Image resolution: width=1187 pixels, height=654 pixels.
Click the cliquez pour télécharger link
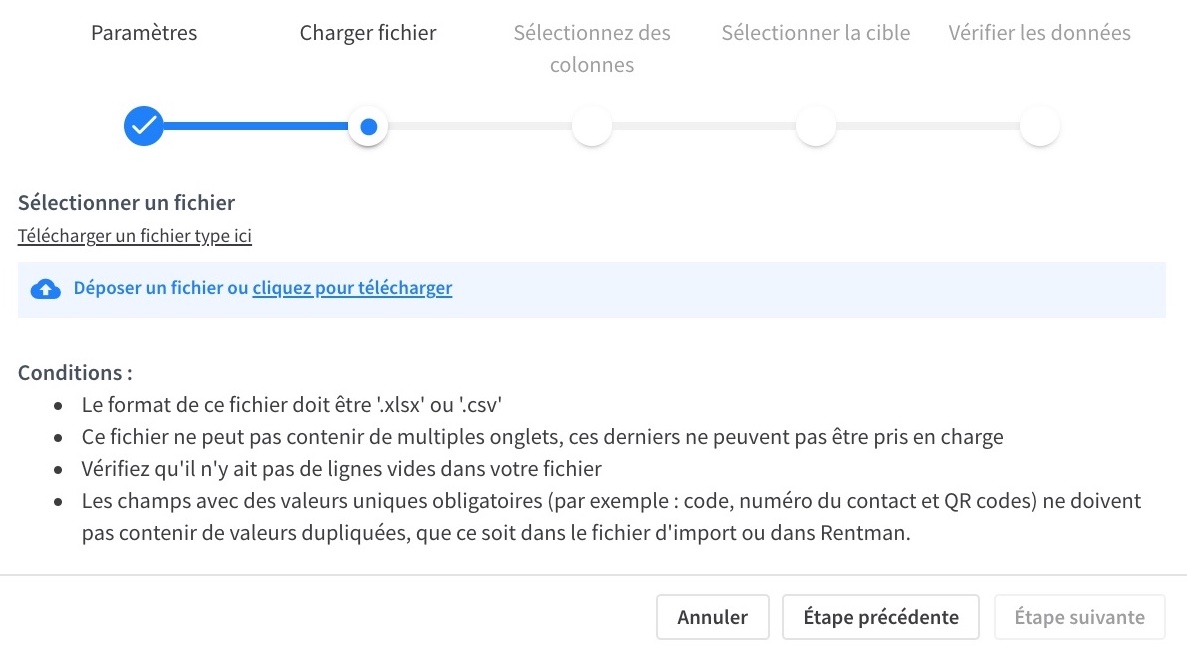(352, 288)
